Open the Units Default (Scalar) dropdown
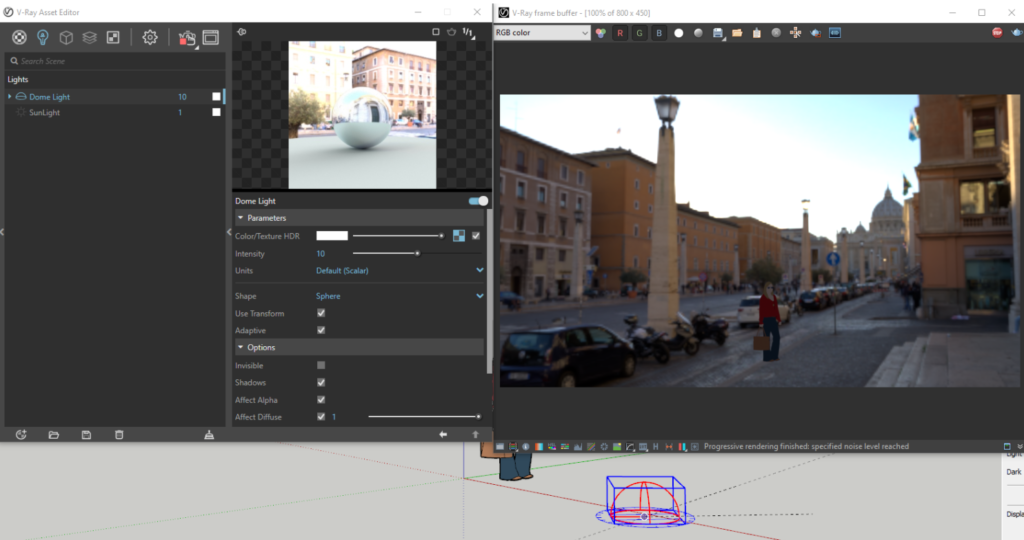This screenshot has width=1024, height=540. (400, 270)
